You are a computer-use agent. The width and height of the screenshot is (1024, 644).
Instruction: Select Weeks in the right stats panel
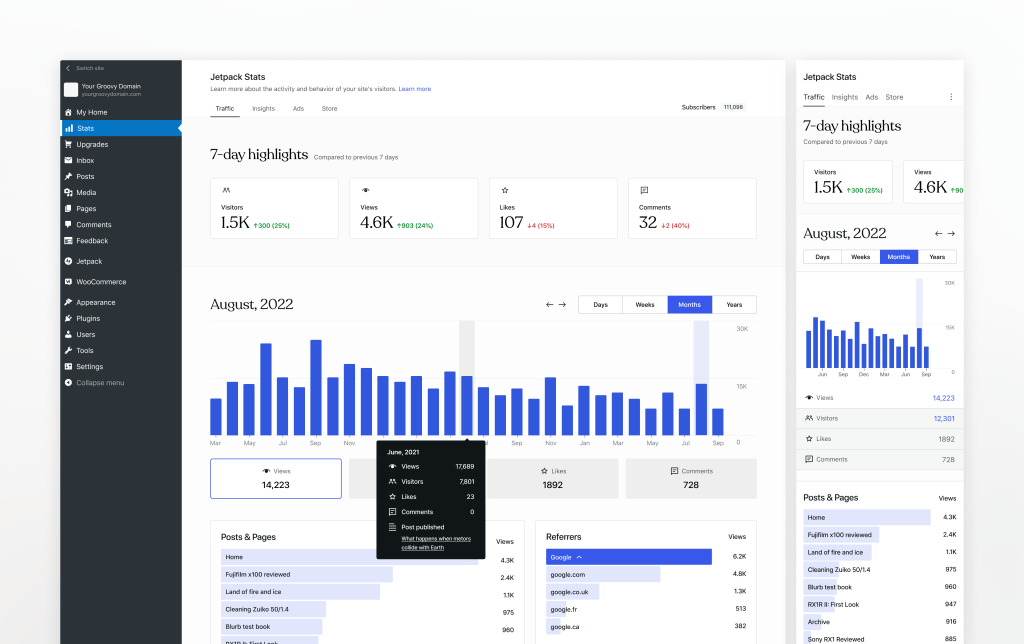(x=859, y=256)
